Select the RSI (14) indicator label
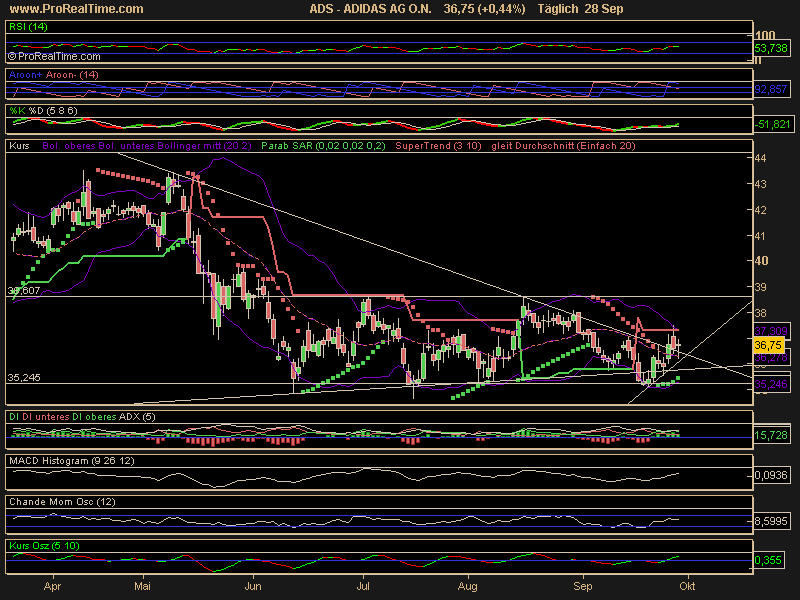Image resolution: width=800 pixels, height=600 pixels. pos(28,27)
